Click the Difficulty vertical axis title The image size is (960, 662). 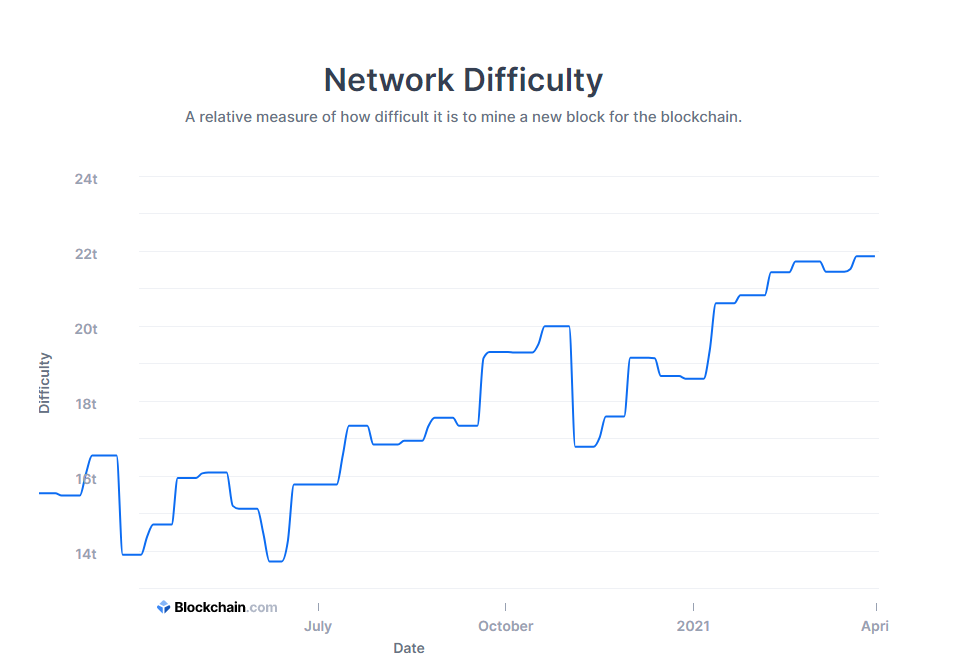(x=44, y=383)
